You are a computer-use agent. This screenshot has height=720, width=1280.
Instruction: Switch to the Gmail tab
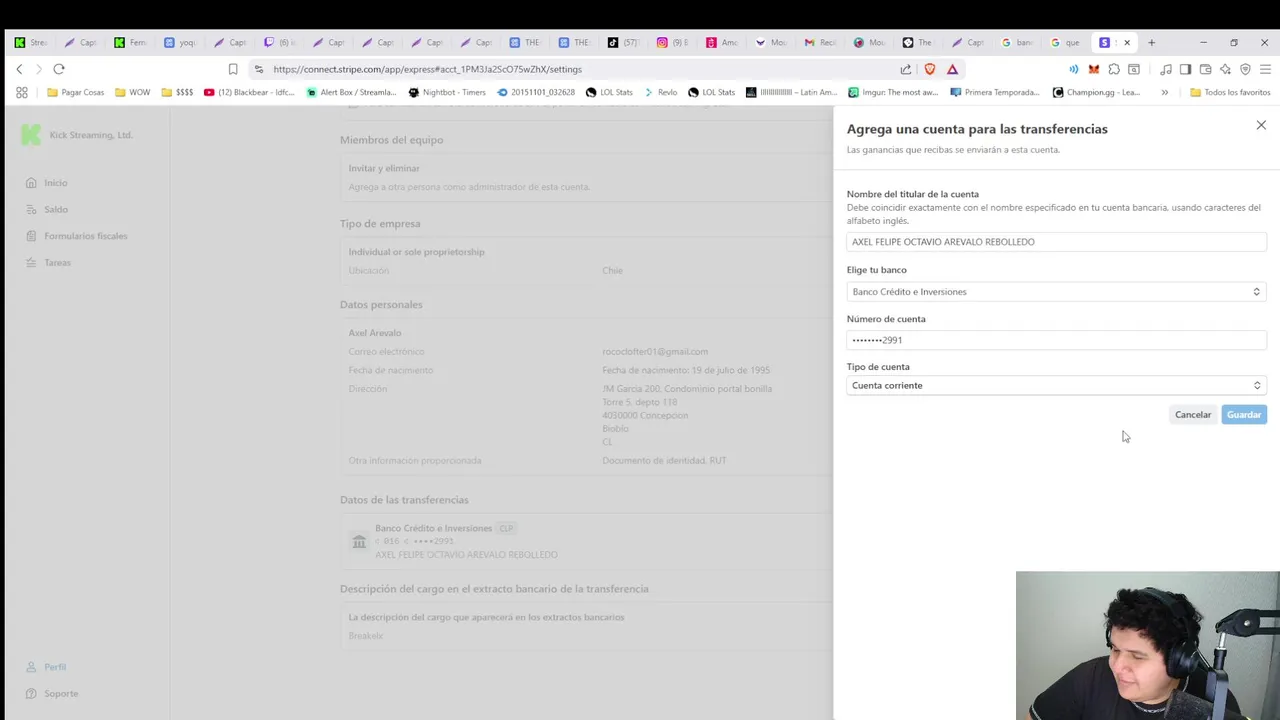pos(819,43)
